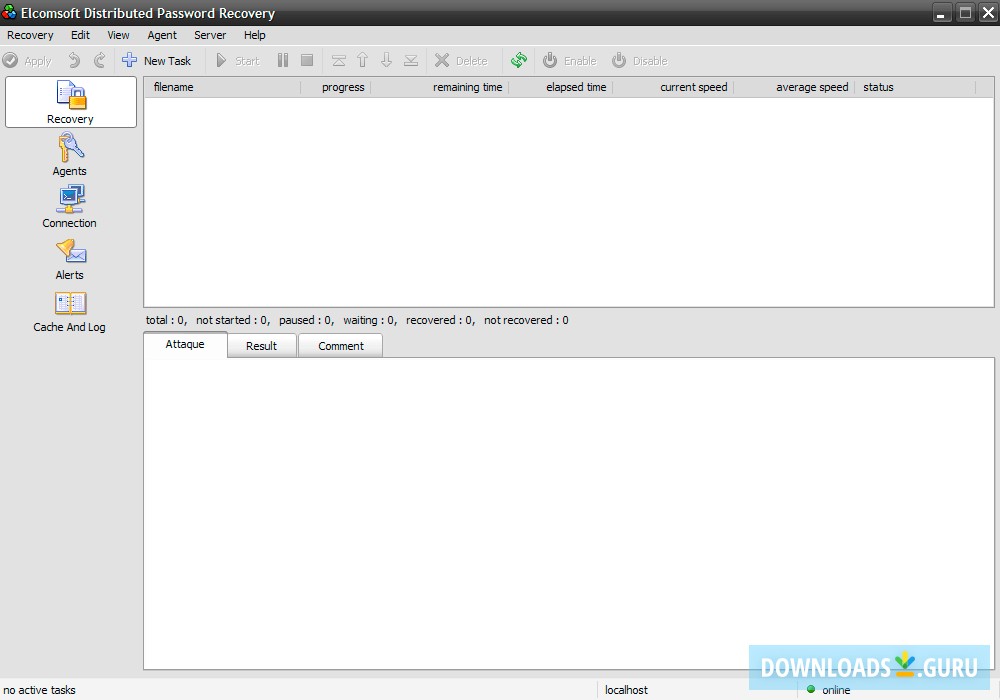Switch to the Attaque tab
This screenshot has height=700, width=1000.
(x=185, y=344)
